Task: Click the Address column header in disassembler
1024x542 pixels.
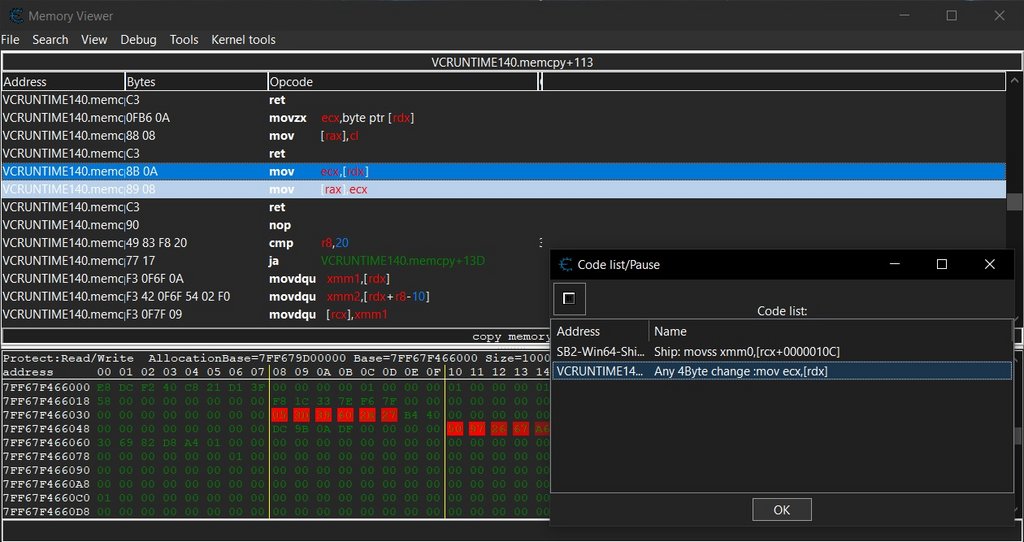Action: pos(63,82)
